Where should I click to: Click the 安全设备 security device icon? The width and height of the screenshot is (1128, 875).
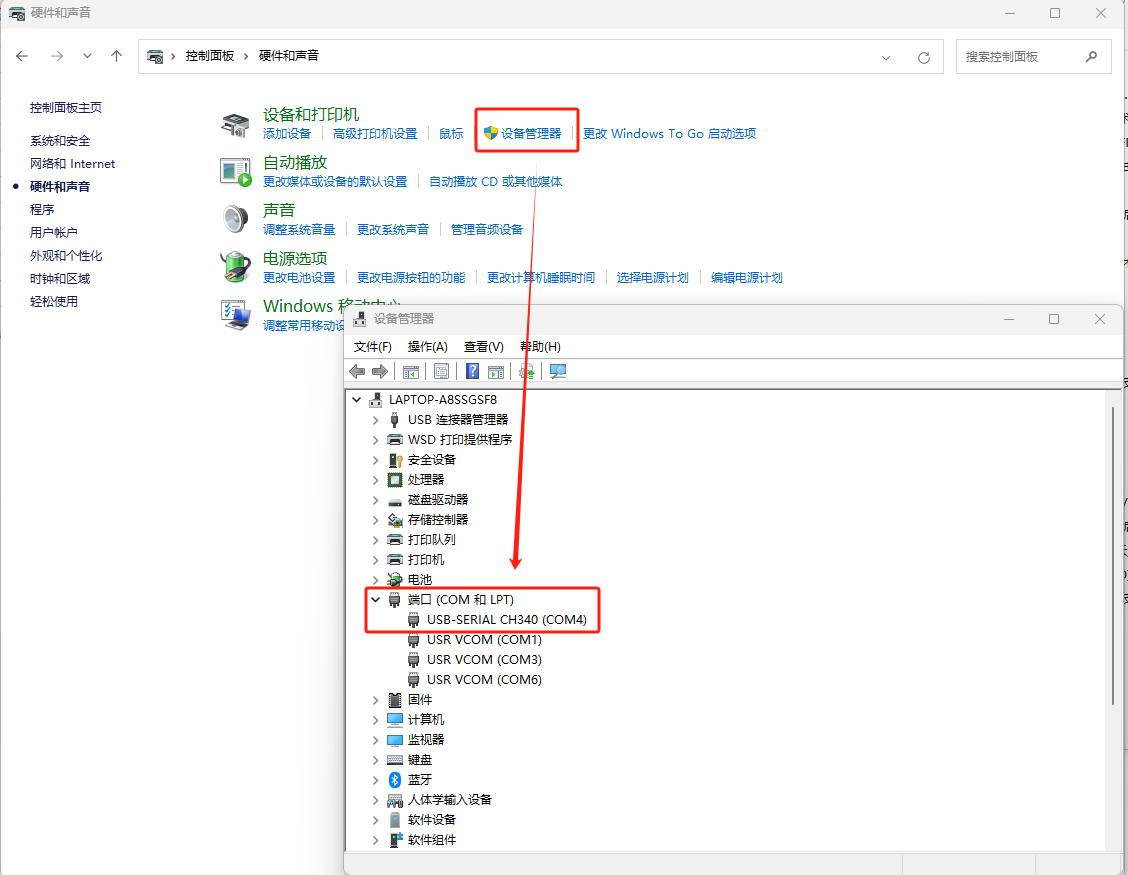click(x=395, y=460)
